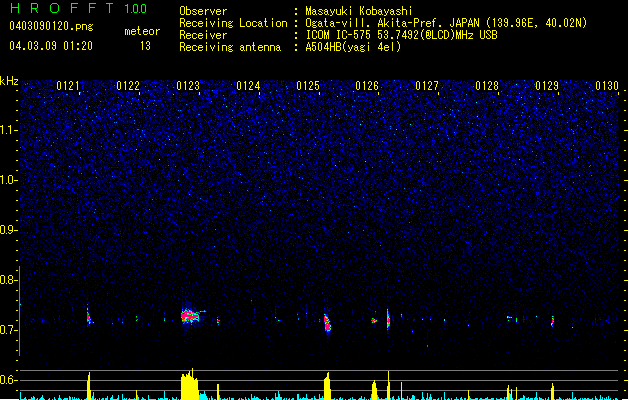The image size is (629, 400).
Task: Click the 0125 time marker
Action: (x=308, y=86)
